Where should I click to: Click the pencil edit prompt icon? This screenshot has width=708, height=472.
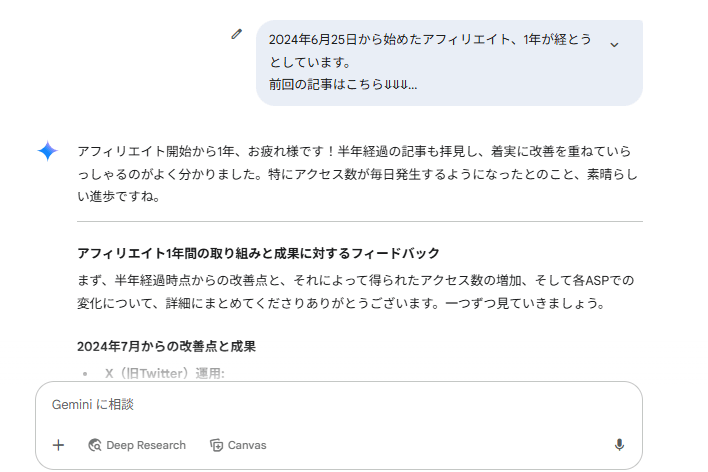click(x=236, y=34)
